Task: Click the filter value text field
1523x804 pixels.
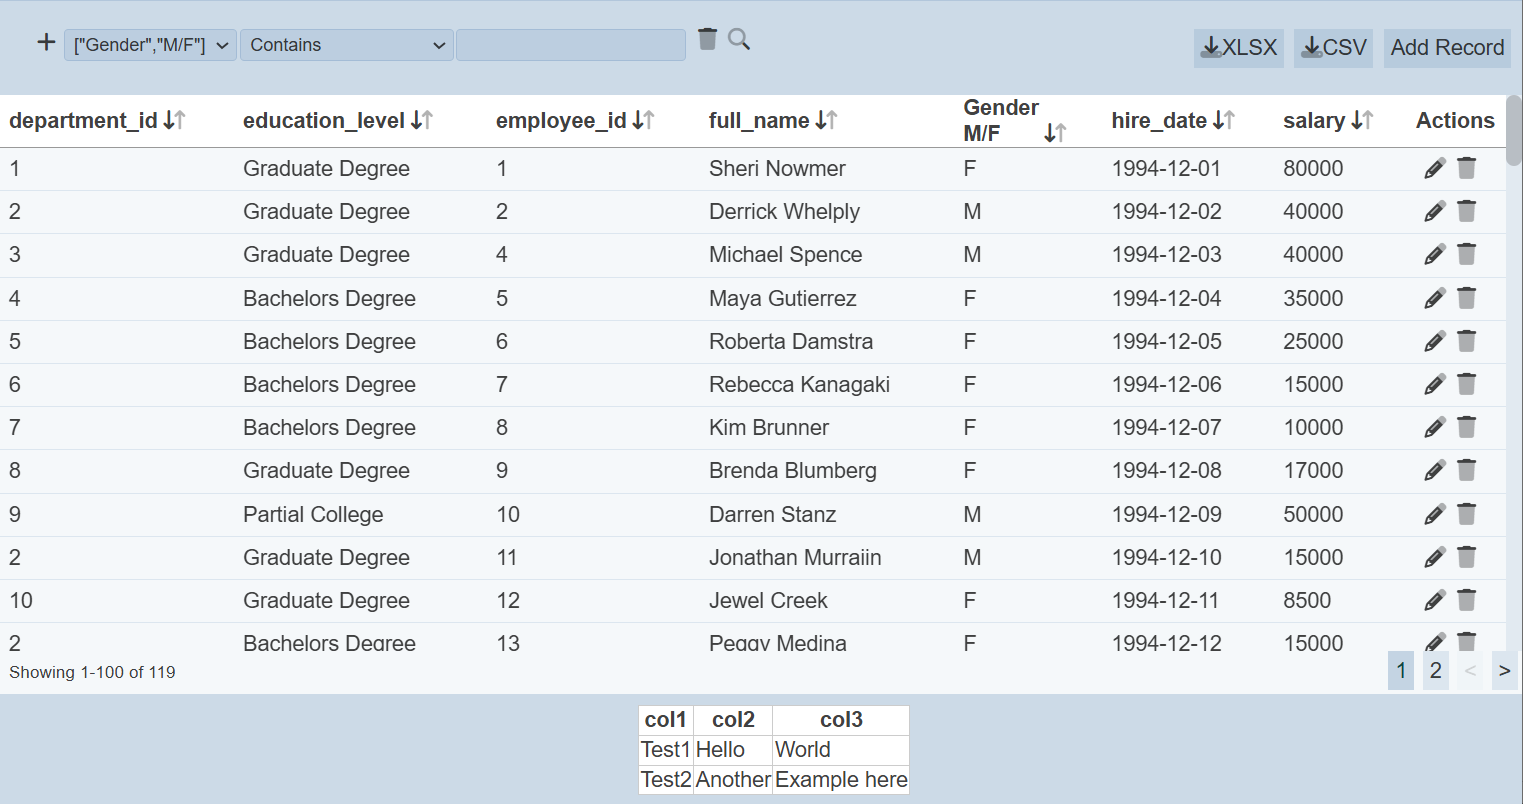Action: tap(570, 45)
